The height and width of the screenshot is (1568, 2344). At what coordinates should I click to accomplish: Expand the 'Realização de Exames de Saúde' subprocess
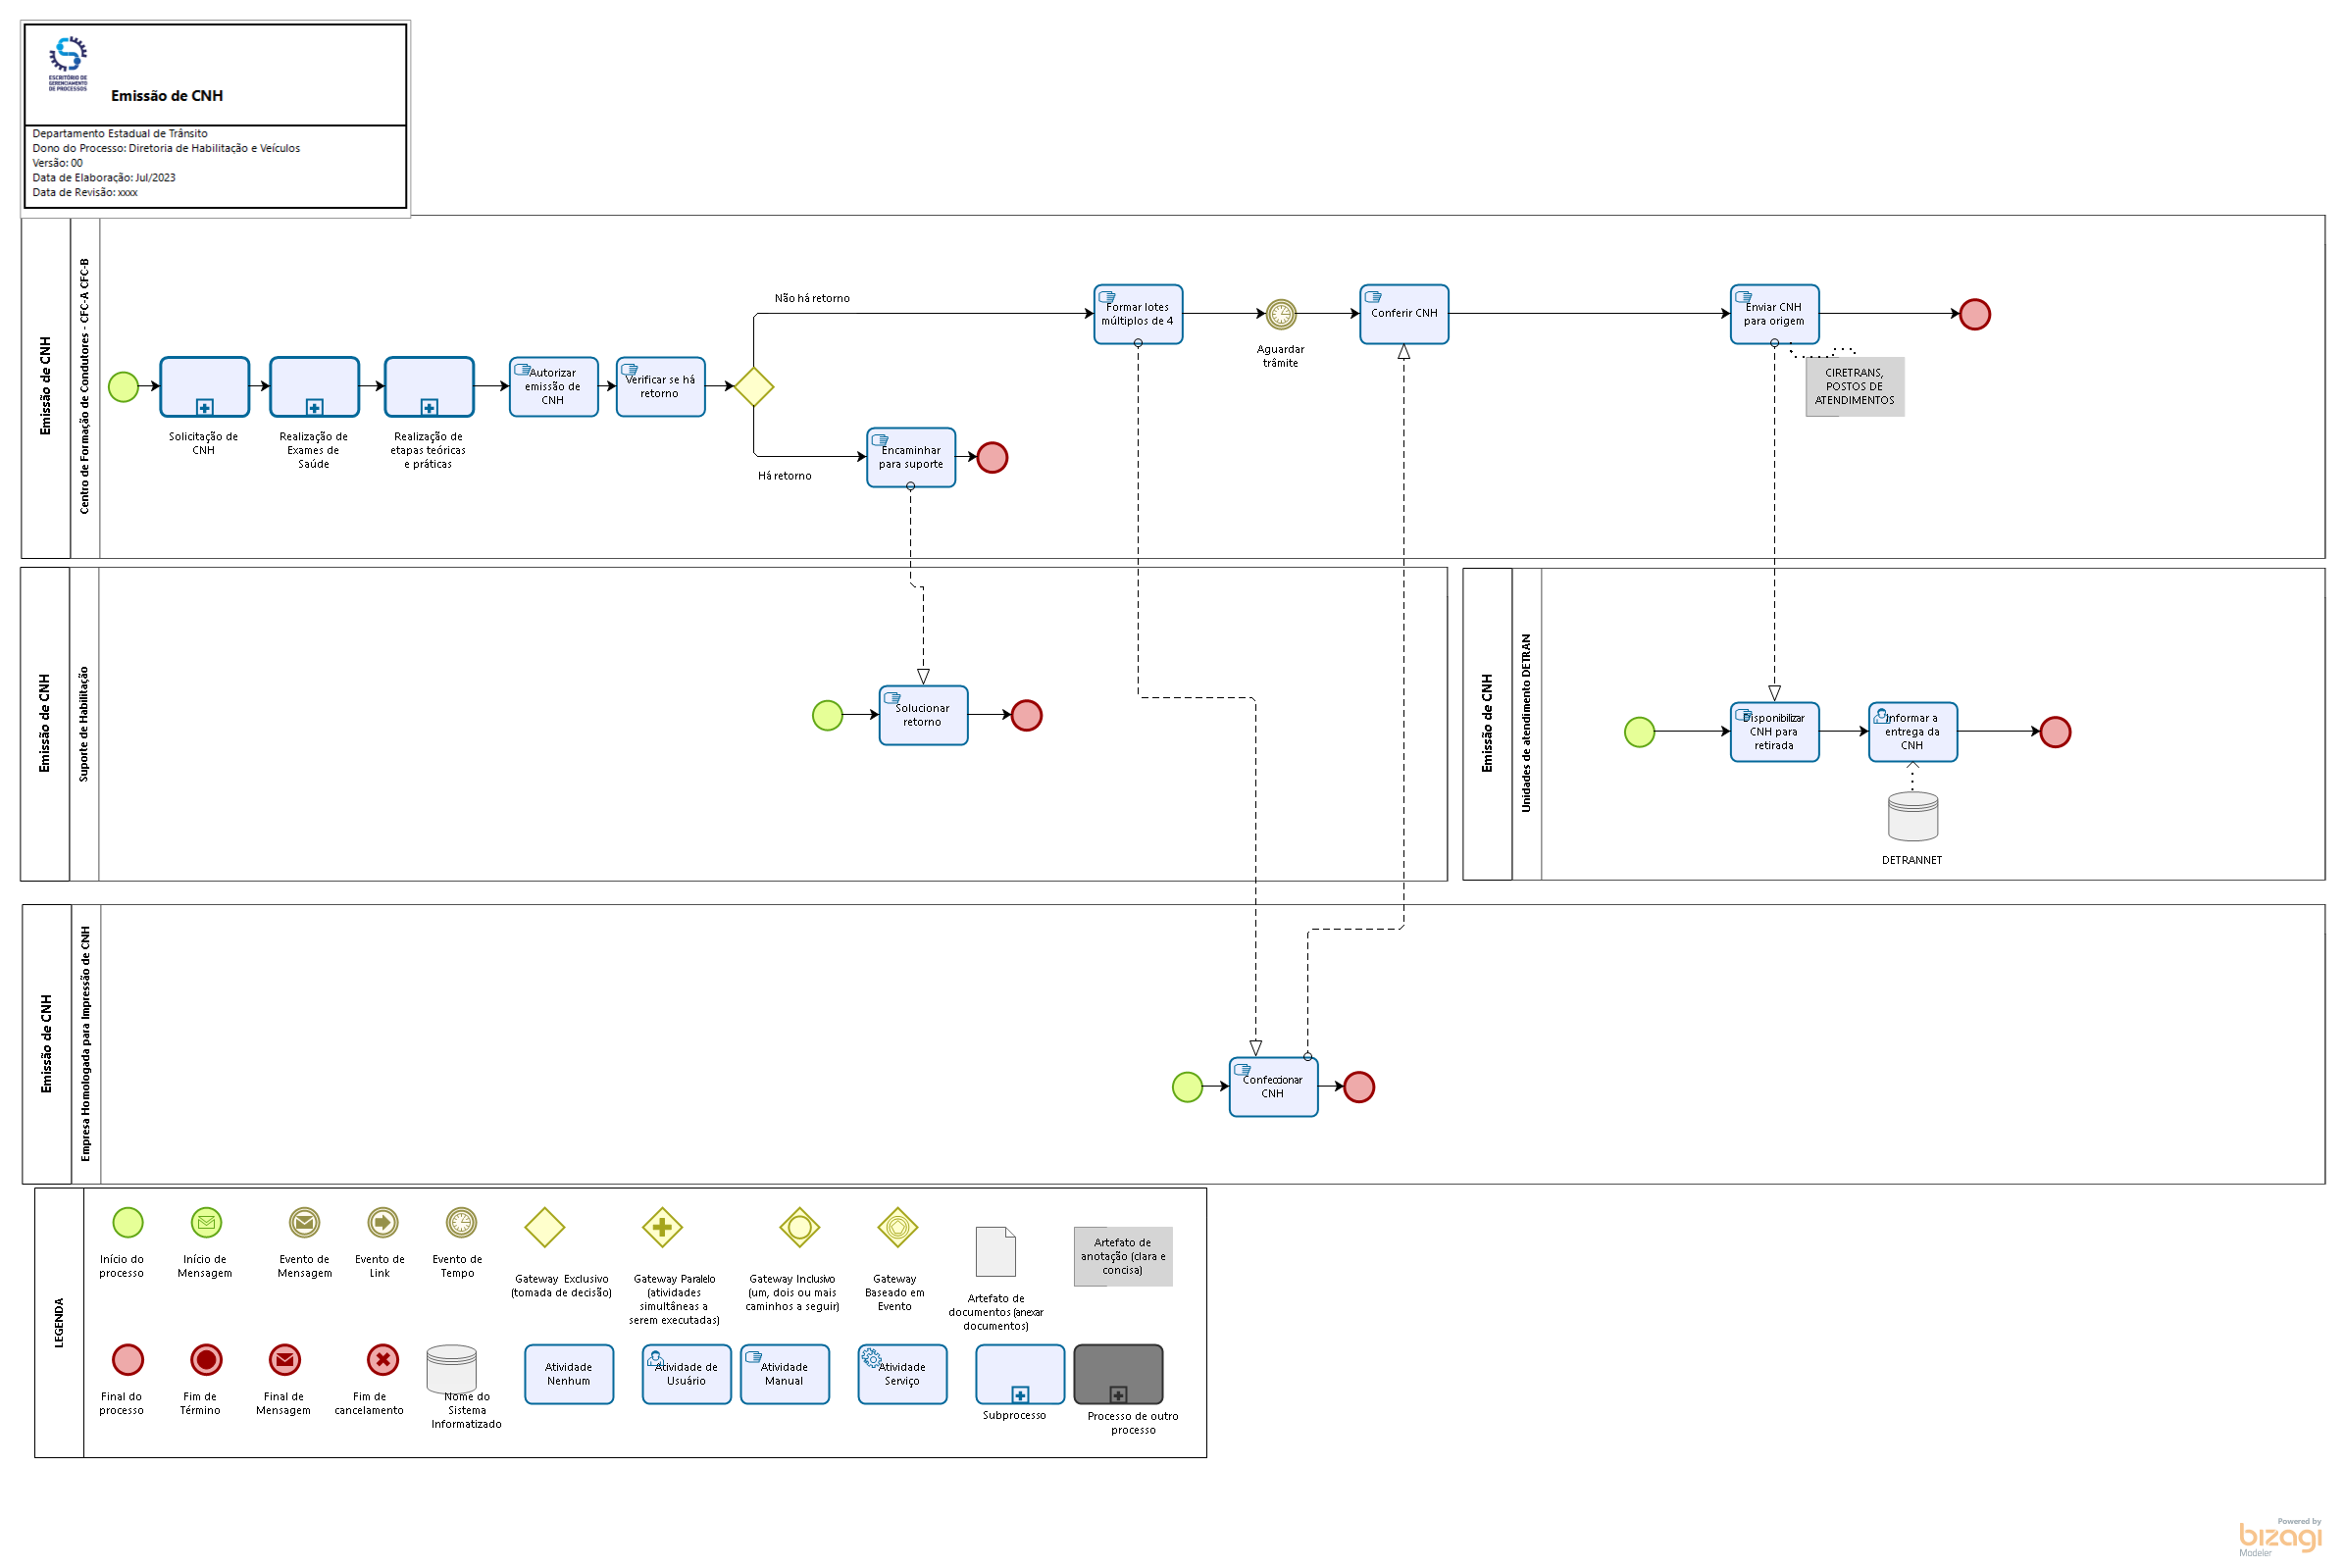[314, 407]
